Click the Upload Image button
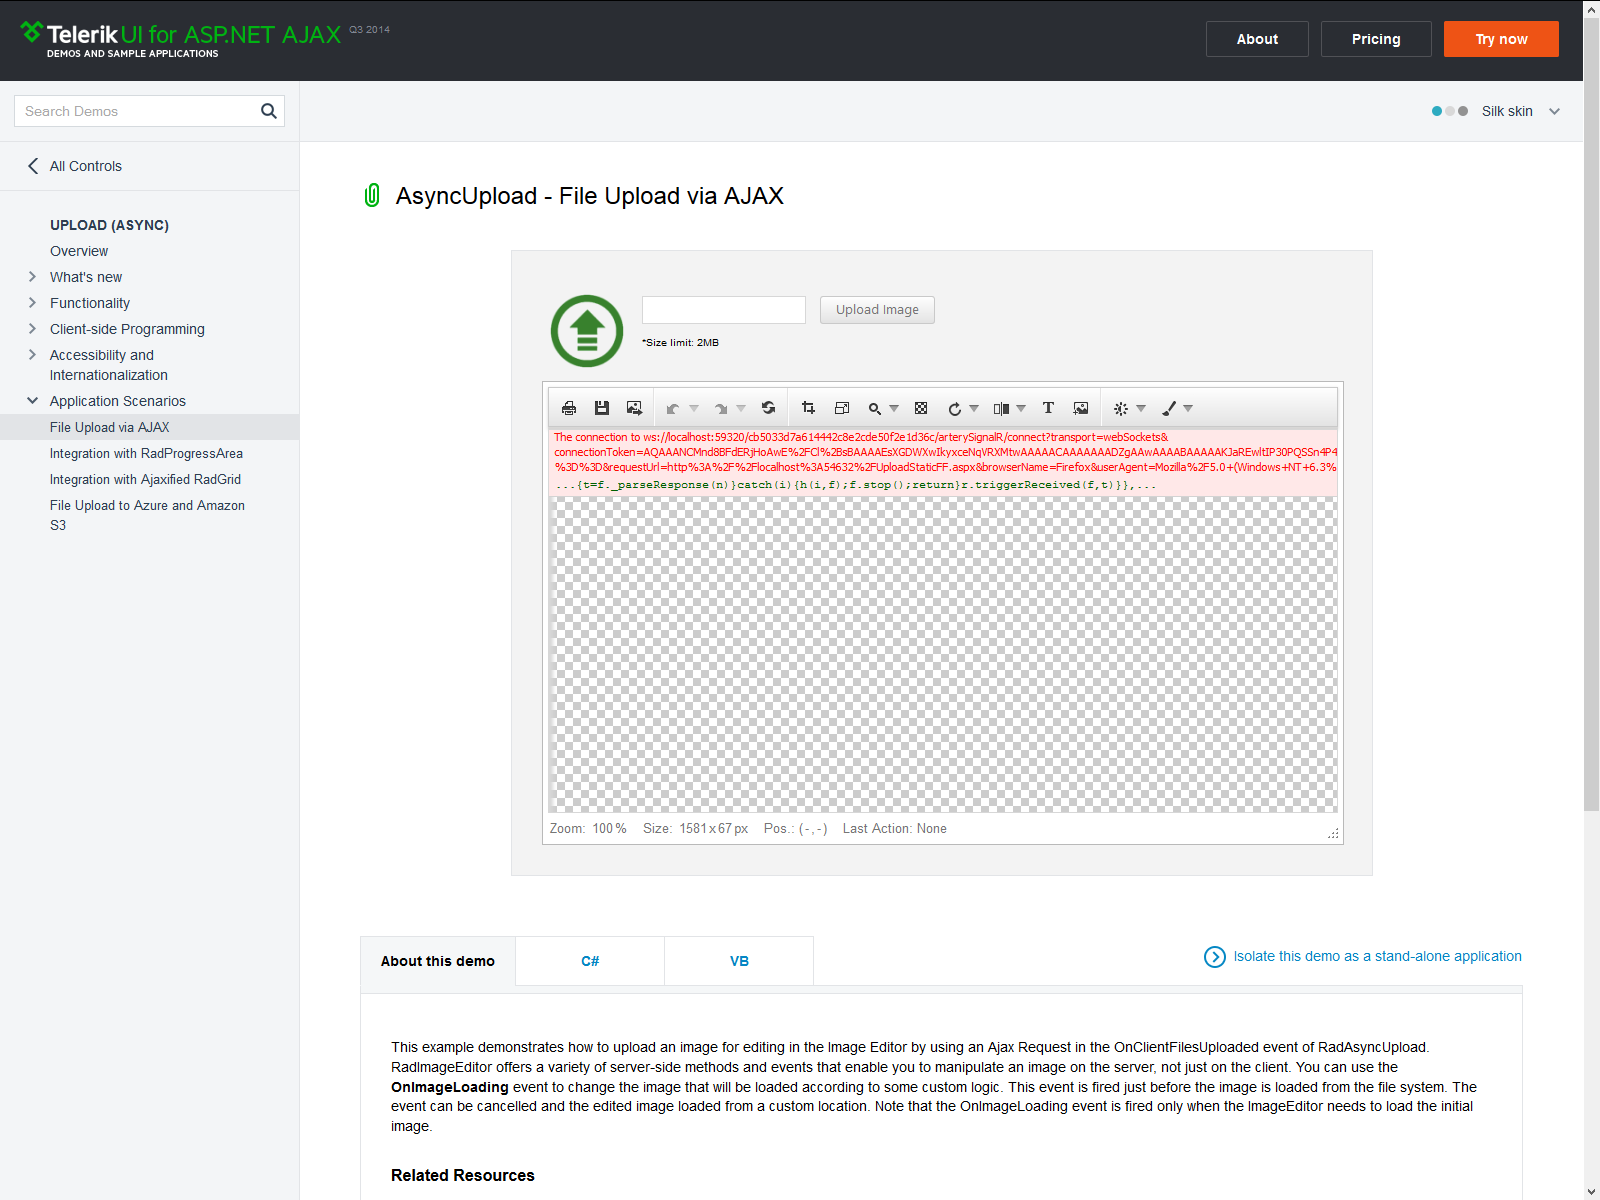Image resolution: width=1600 pixels, height=1200 pixels. click(877, 310)
